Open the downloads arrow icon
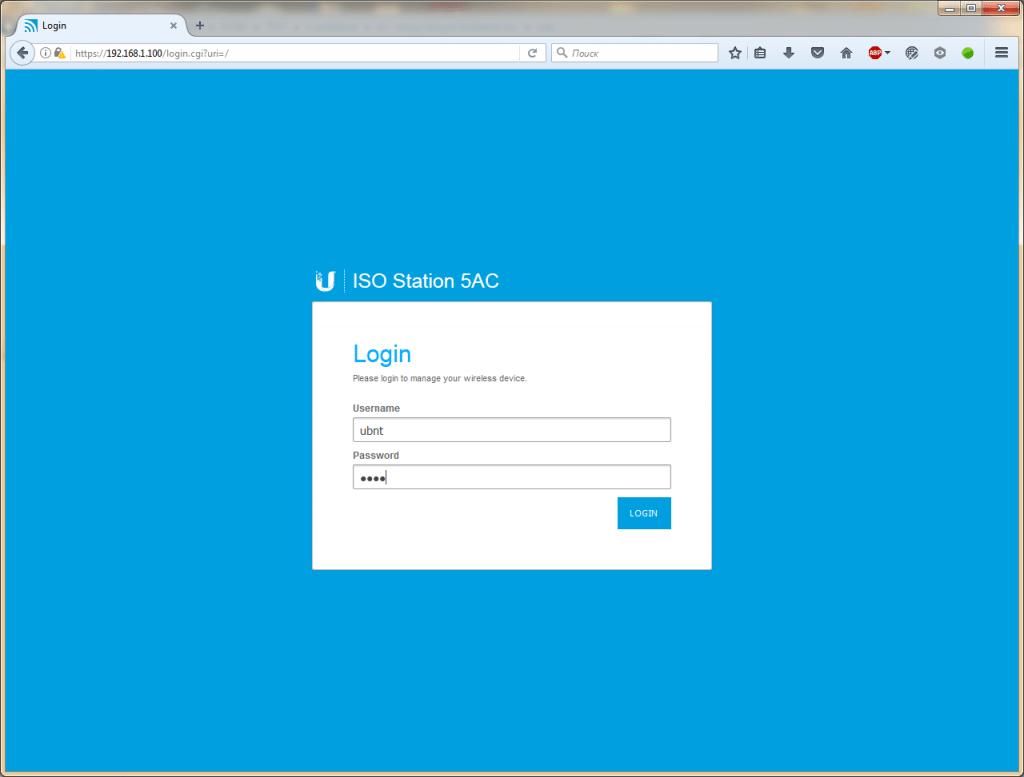This screenshot has height=777, width=1024. click(x=788, y=53)
